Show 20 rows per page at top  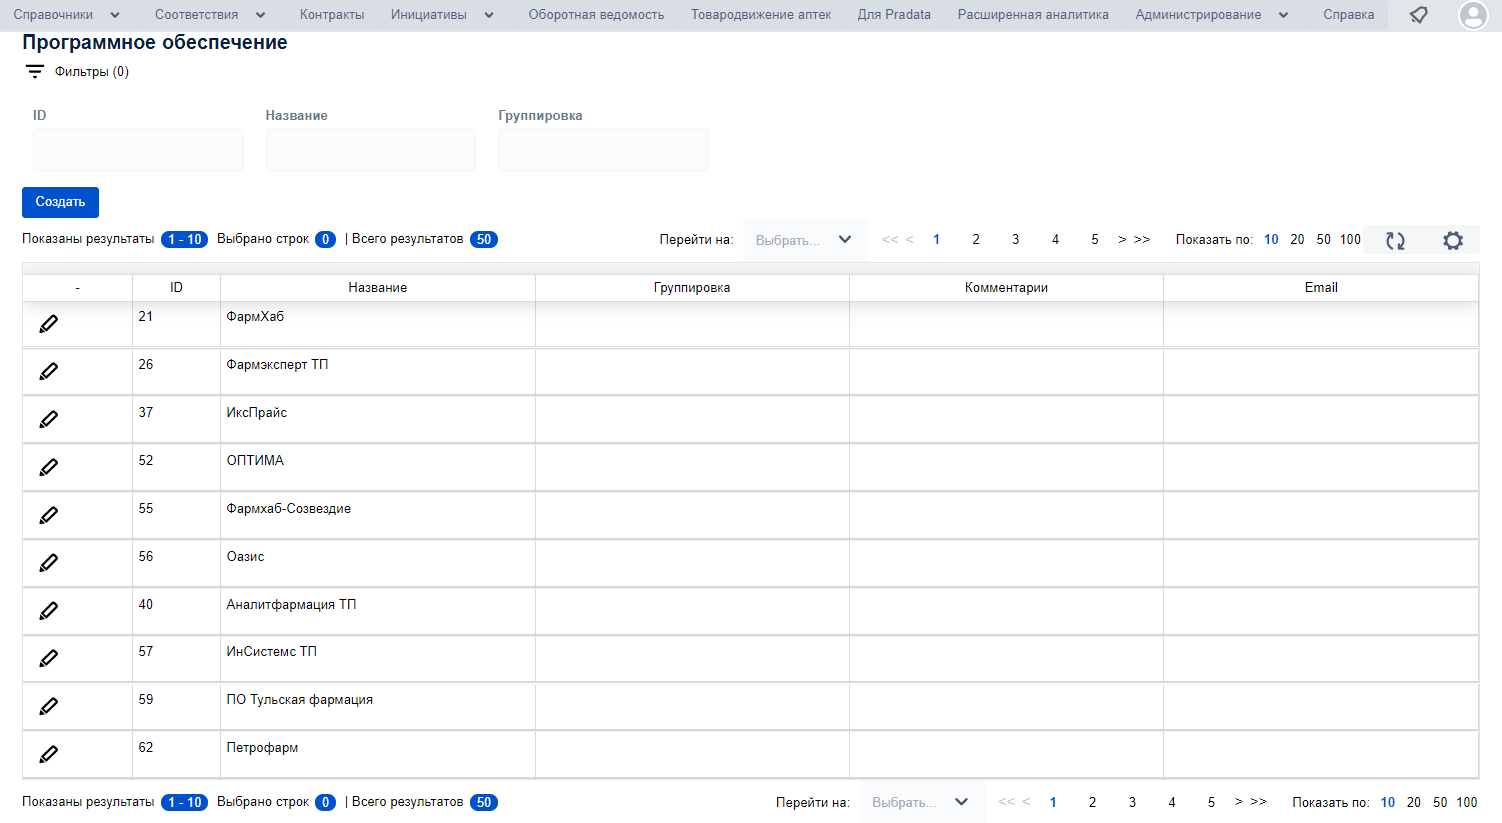click(x=1297, y=240)
